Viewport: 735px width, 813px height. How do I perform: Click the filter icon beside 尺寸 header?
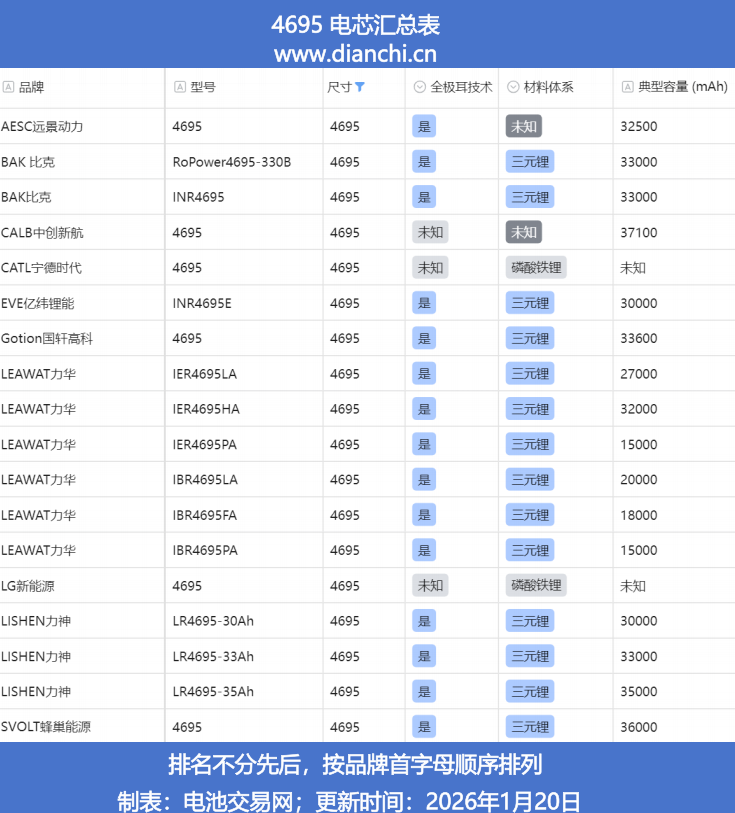pos(360,87)
